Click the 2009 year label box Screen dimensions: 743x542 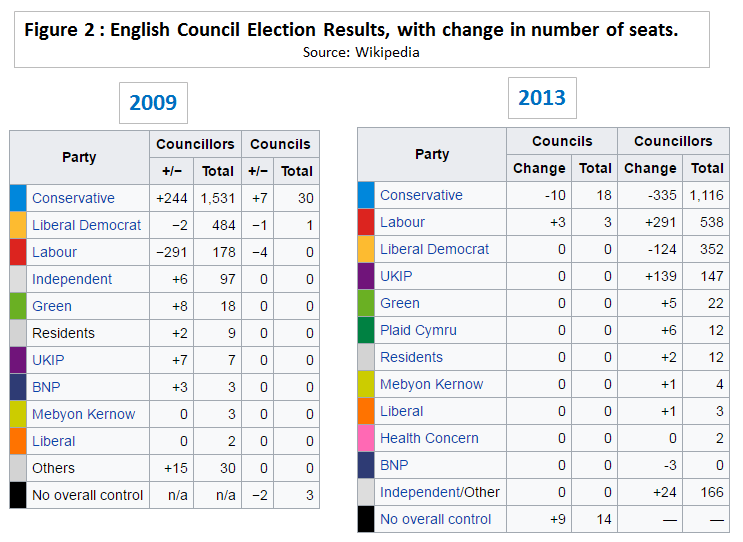pos(153,102)
